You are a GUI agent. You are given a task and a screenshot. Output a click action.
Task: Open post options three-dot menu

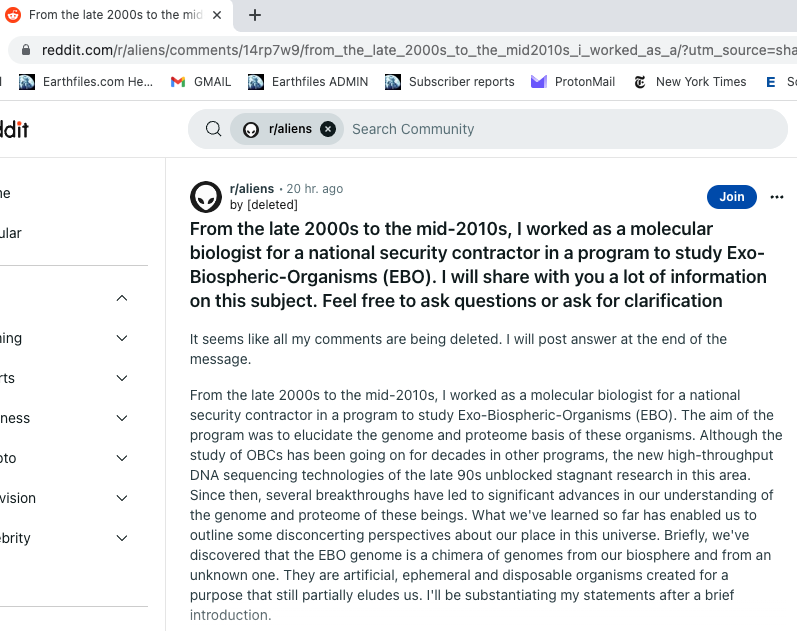[x=777, y=197]
